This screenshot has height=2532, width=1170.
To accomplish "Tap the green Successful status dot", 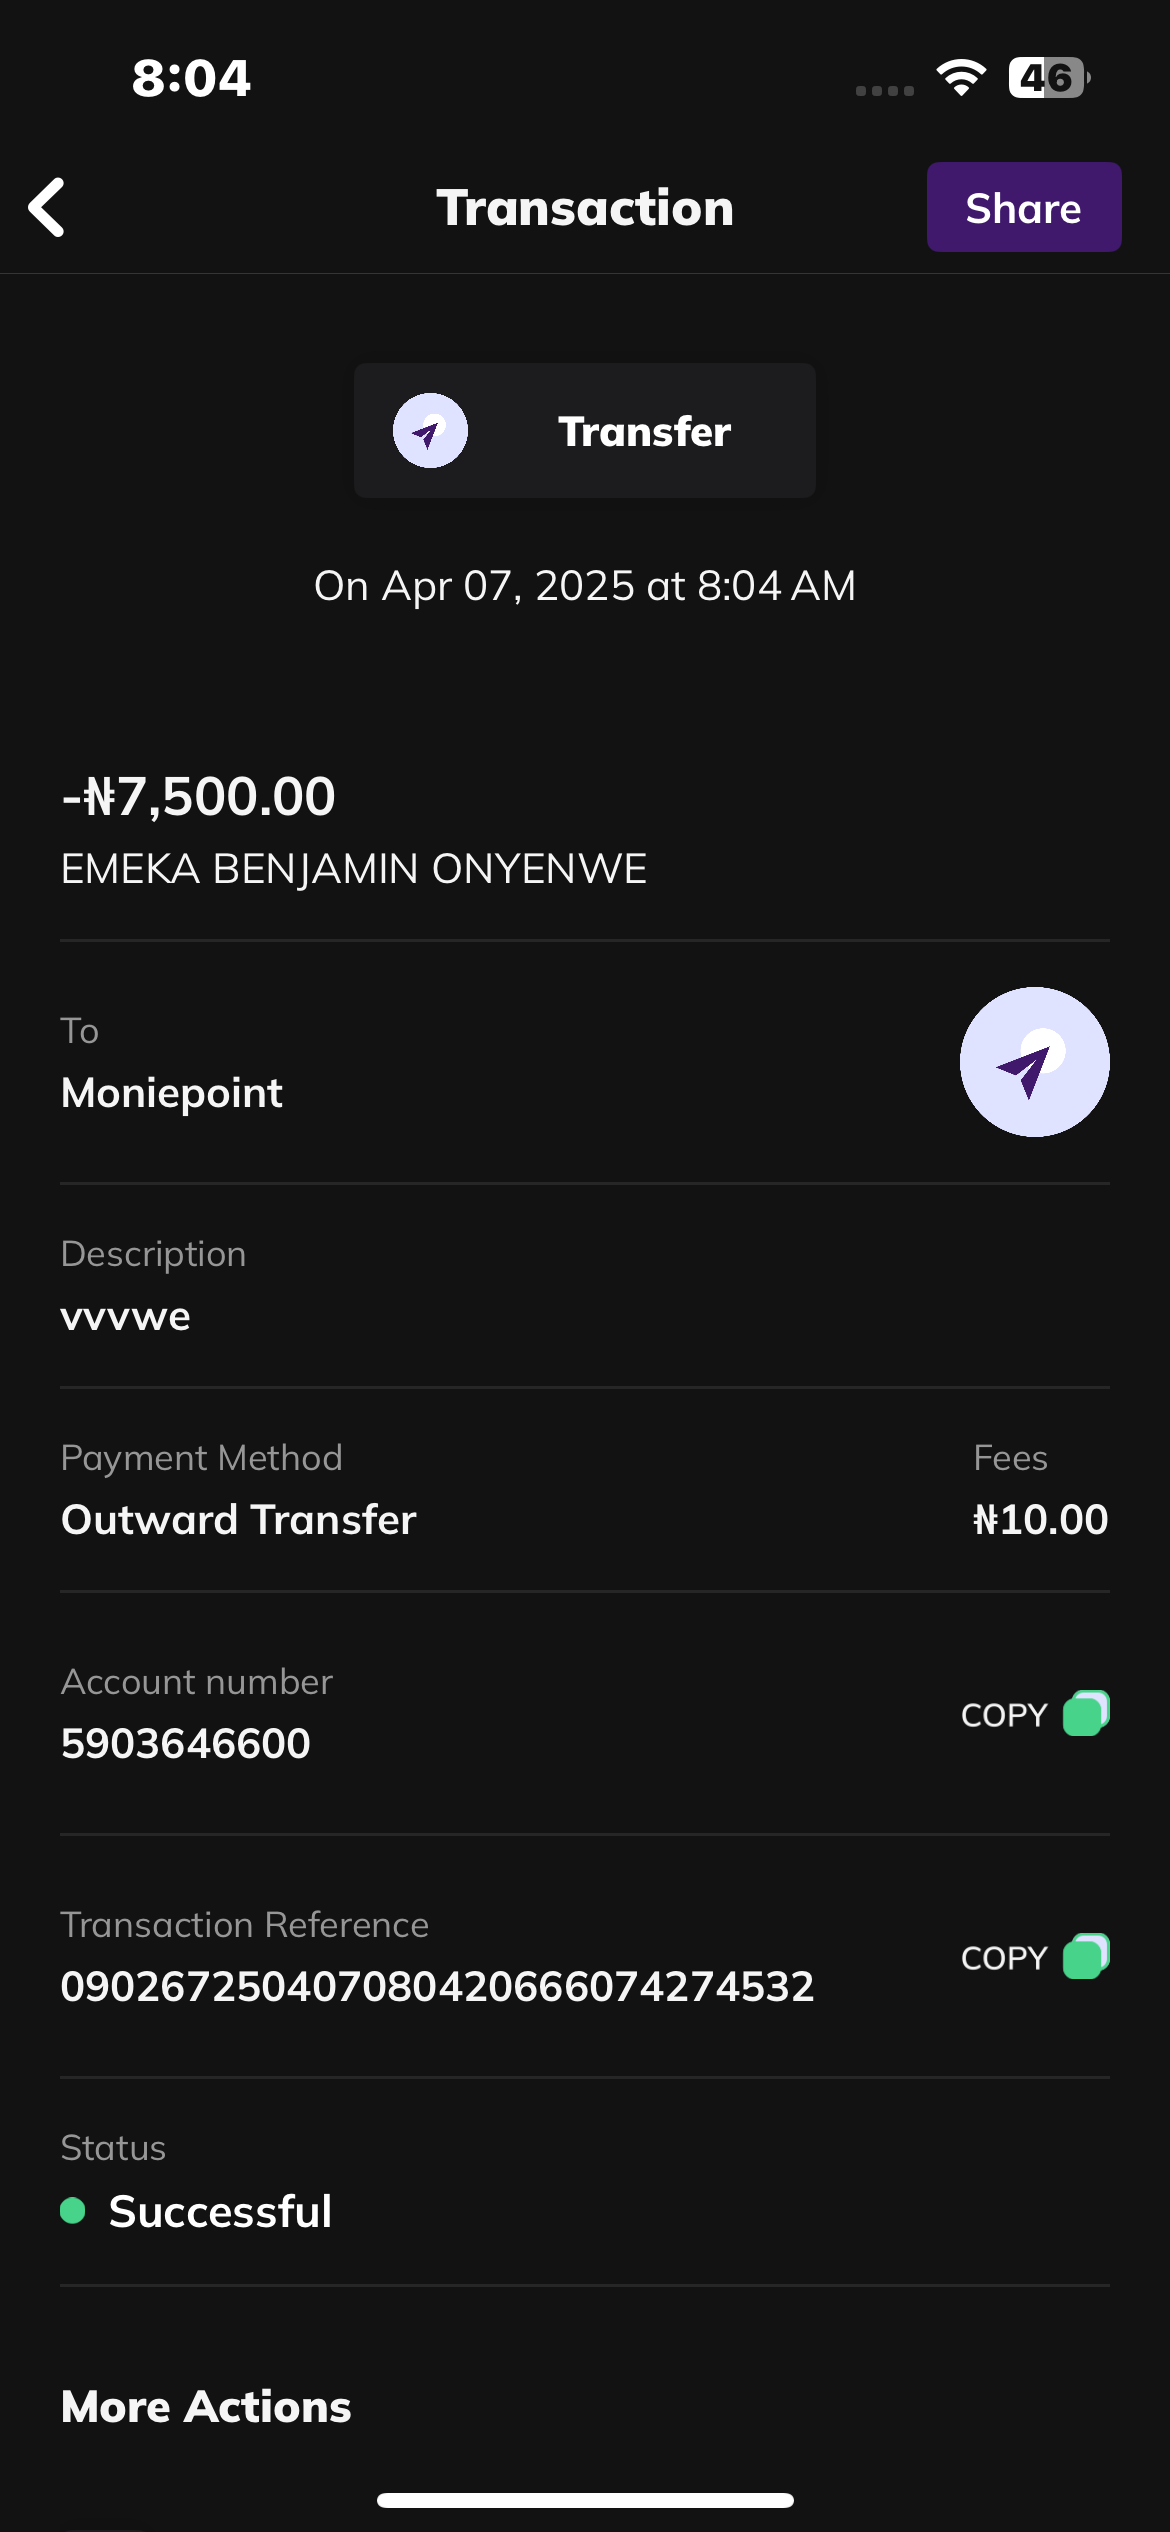I will point(73,2210).
